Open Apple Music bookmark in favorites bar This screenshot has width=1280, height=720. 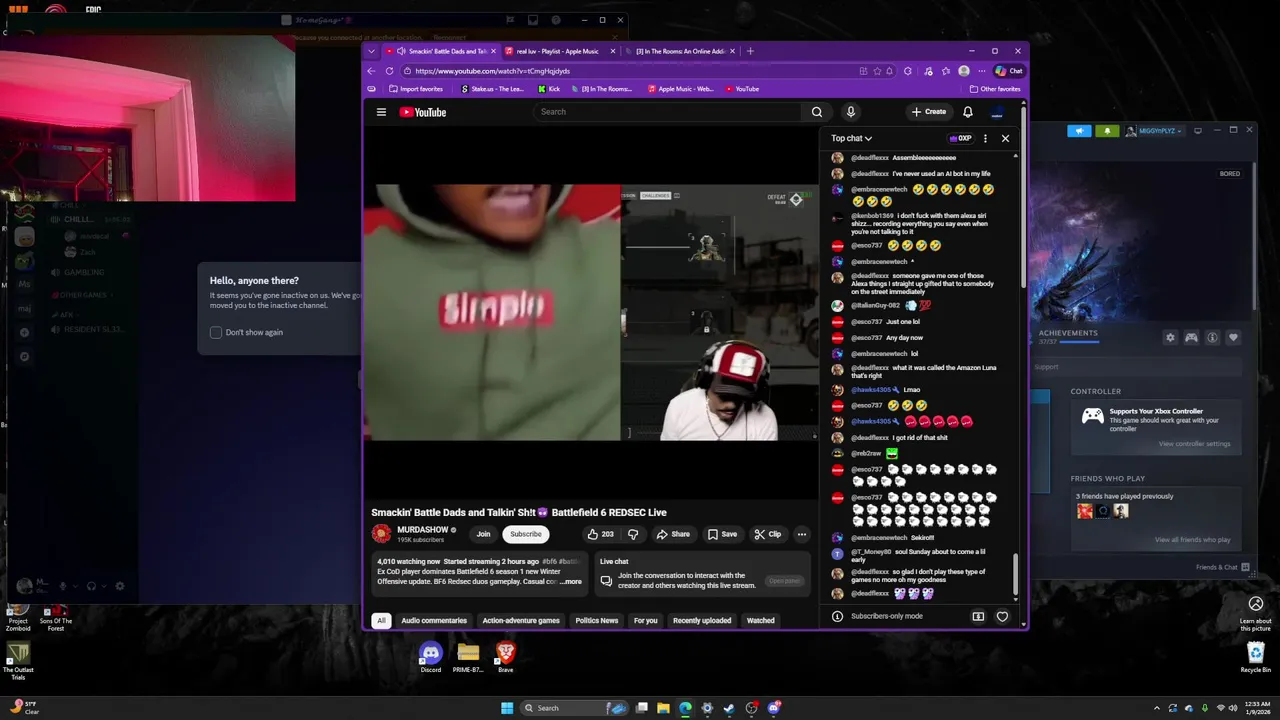[680, 89]
